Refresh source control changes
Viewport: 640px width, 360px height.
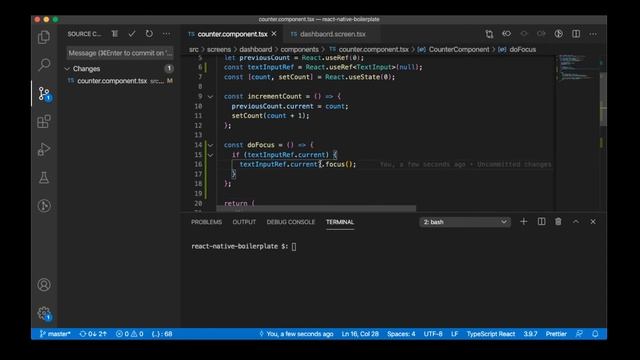click(x=149, y=34)
